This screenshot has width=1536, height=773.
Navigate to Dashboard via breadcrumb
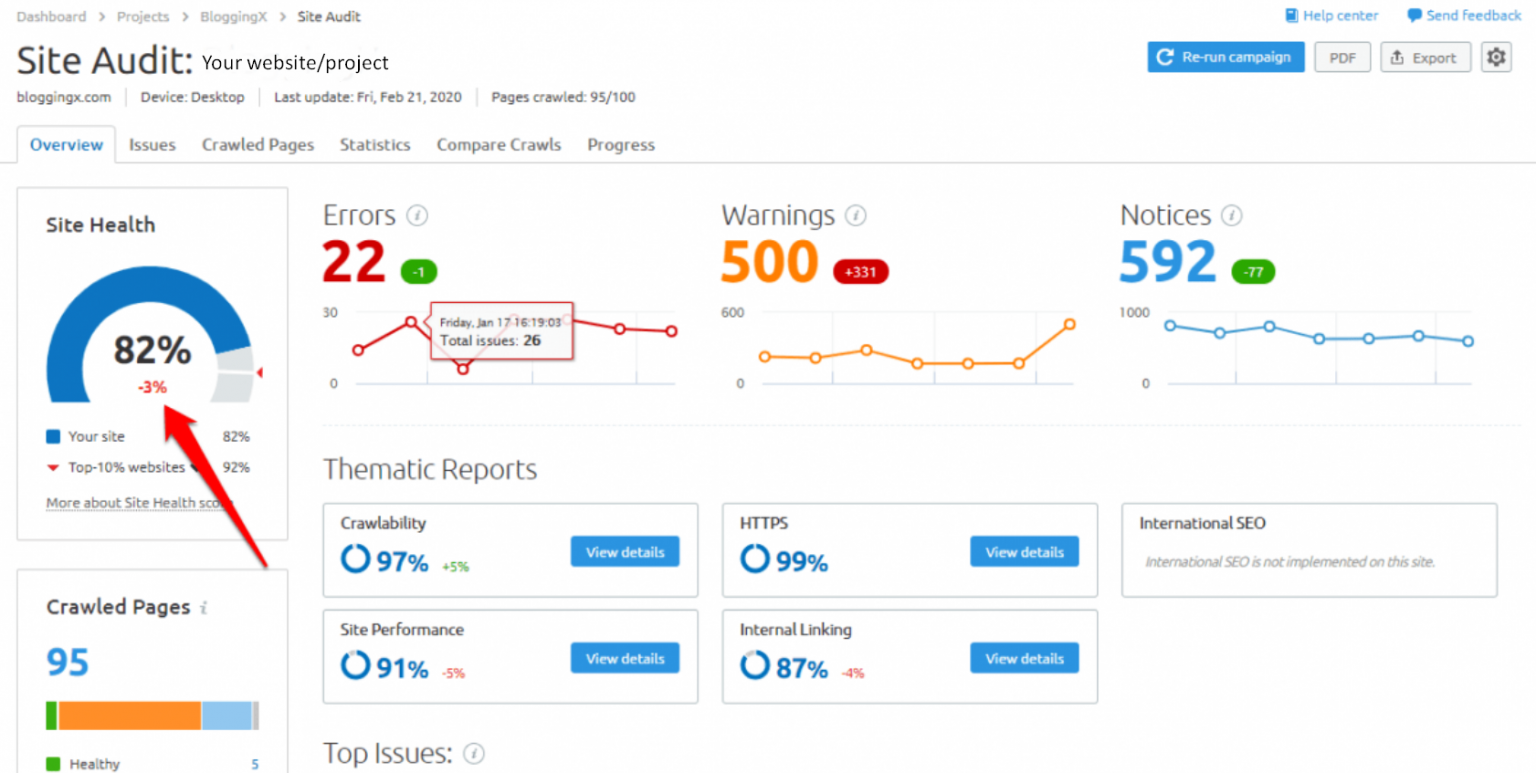point(51,16)
